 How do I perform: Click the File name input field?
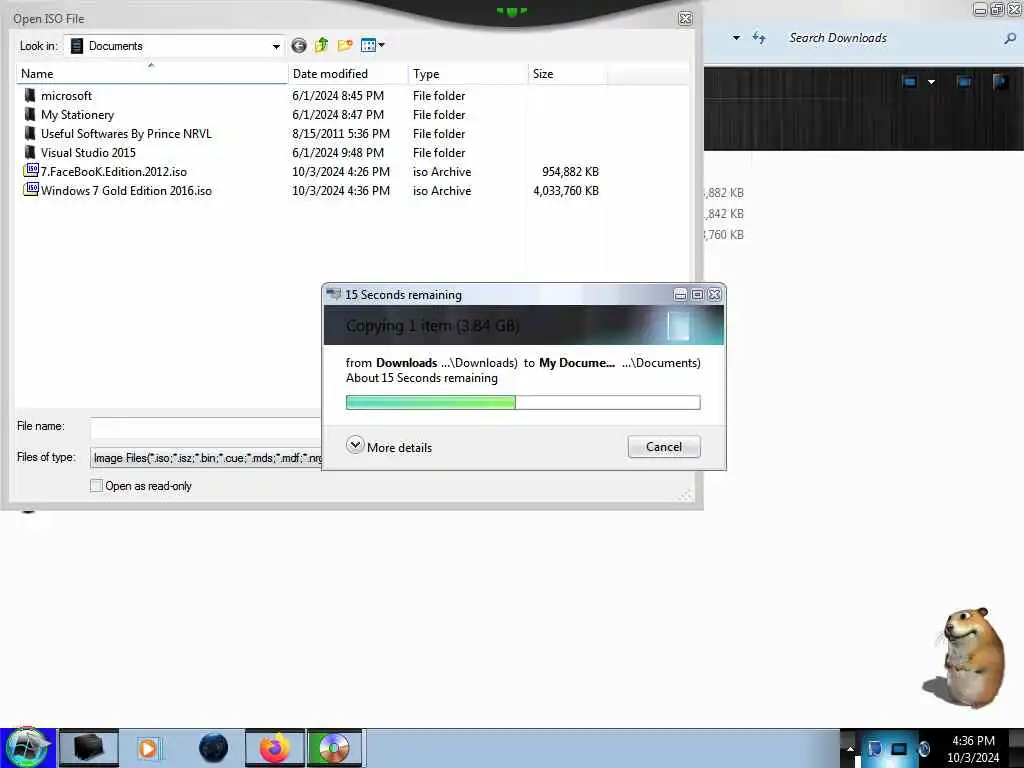point(206,428)
